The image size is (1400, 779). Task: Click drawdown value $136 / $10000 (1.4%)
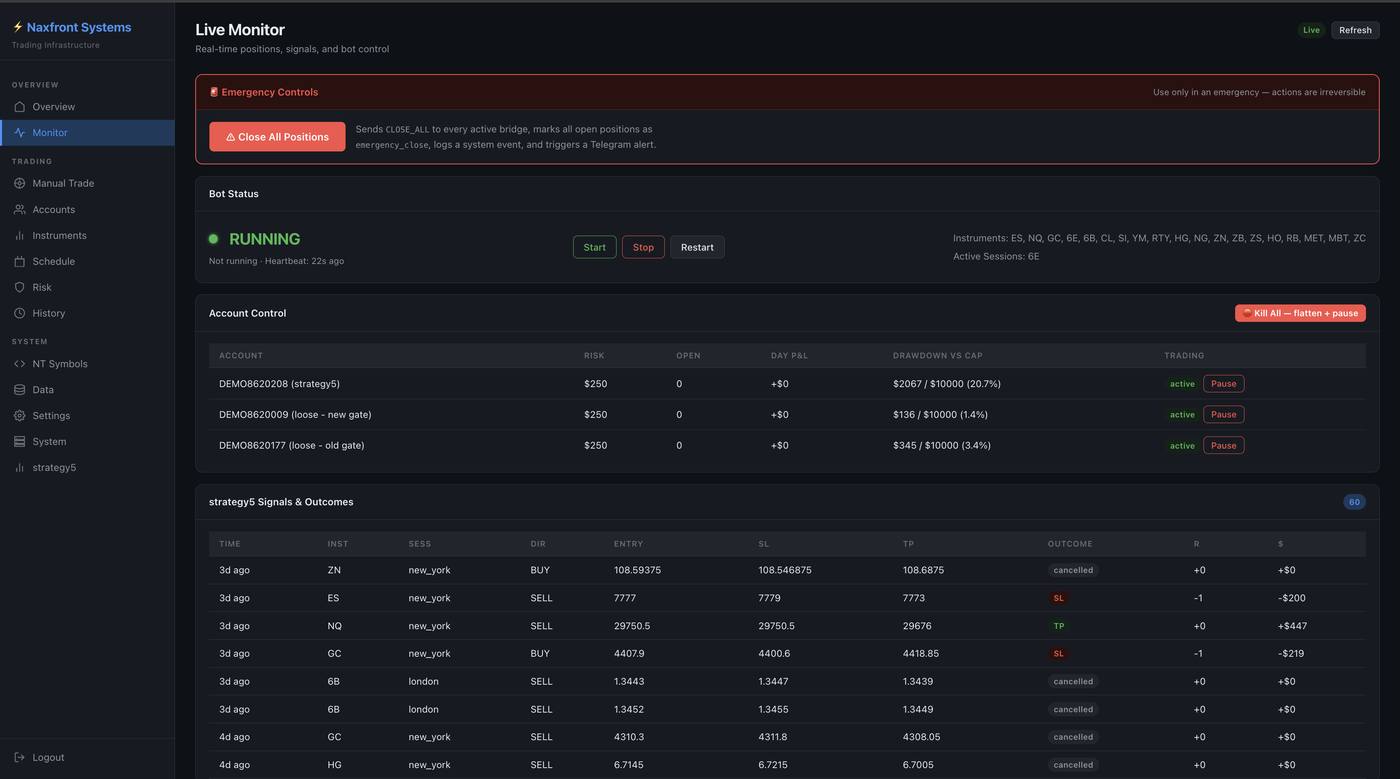pyautogui.click(x=940, y=415)
